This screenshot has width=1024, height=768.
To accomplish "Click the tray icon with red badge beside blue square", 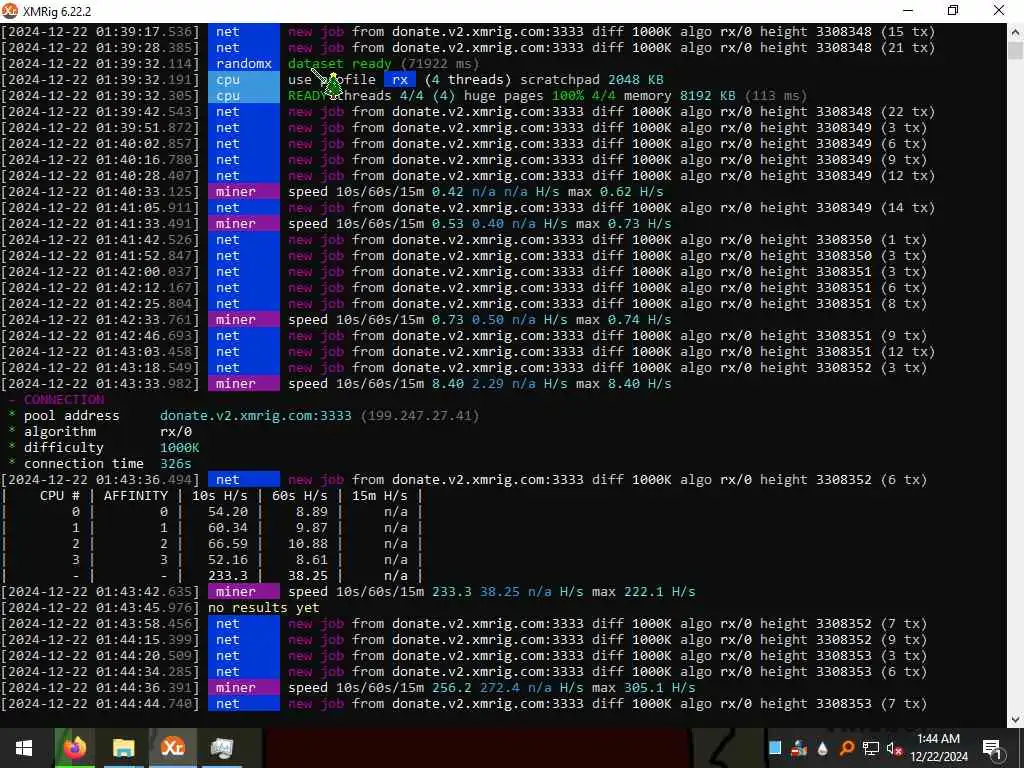I will [799, 748].
